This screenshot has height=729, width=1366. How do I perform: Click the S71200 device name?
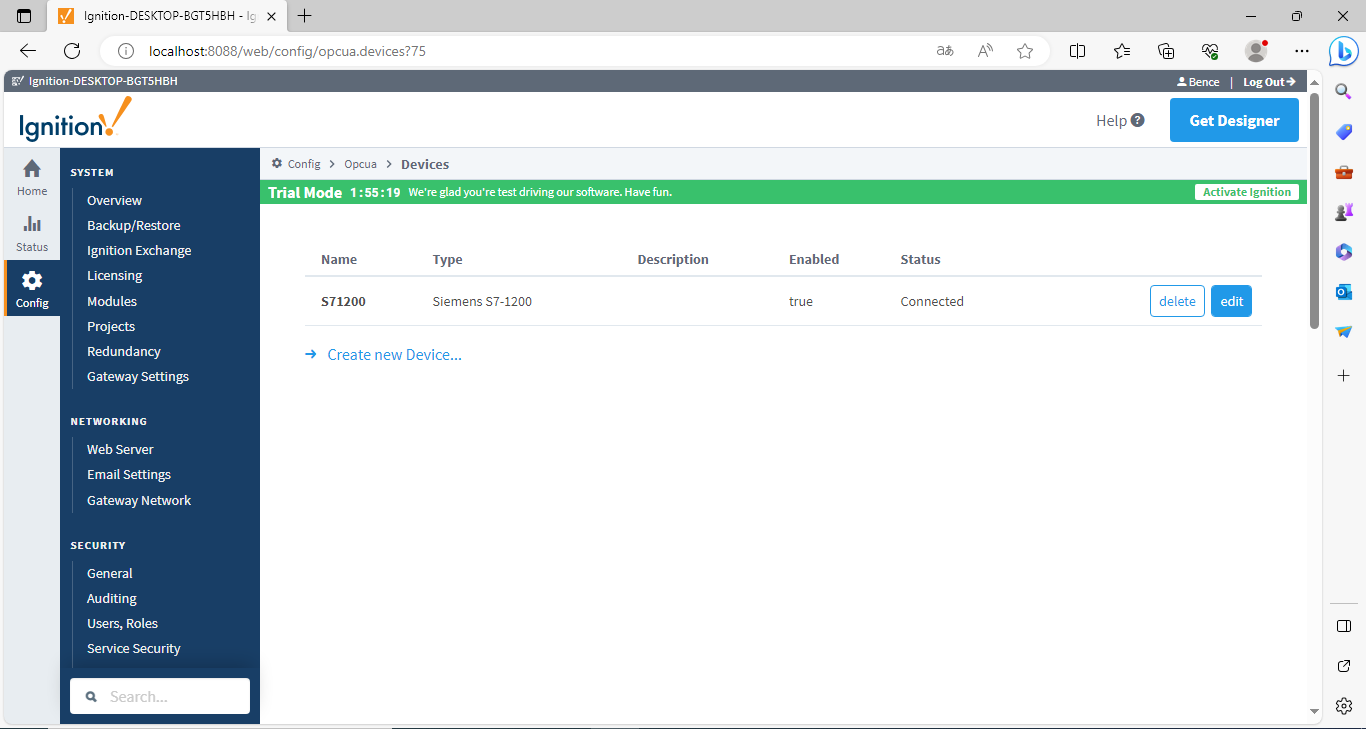pyautogui.click(x=343, y=301)
